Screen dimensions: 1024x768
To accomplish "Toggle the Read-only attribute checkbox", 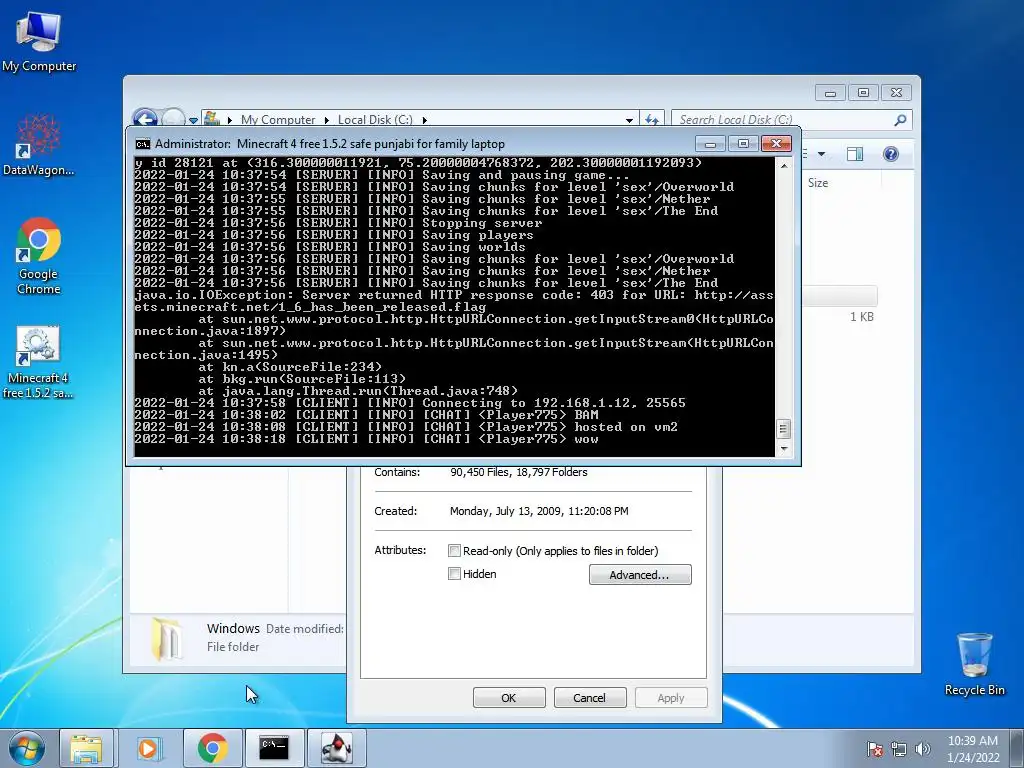I will (455, 551).
